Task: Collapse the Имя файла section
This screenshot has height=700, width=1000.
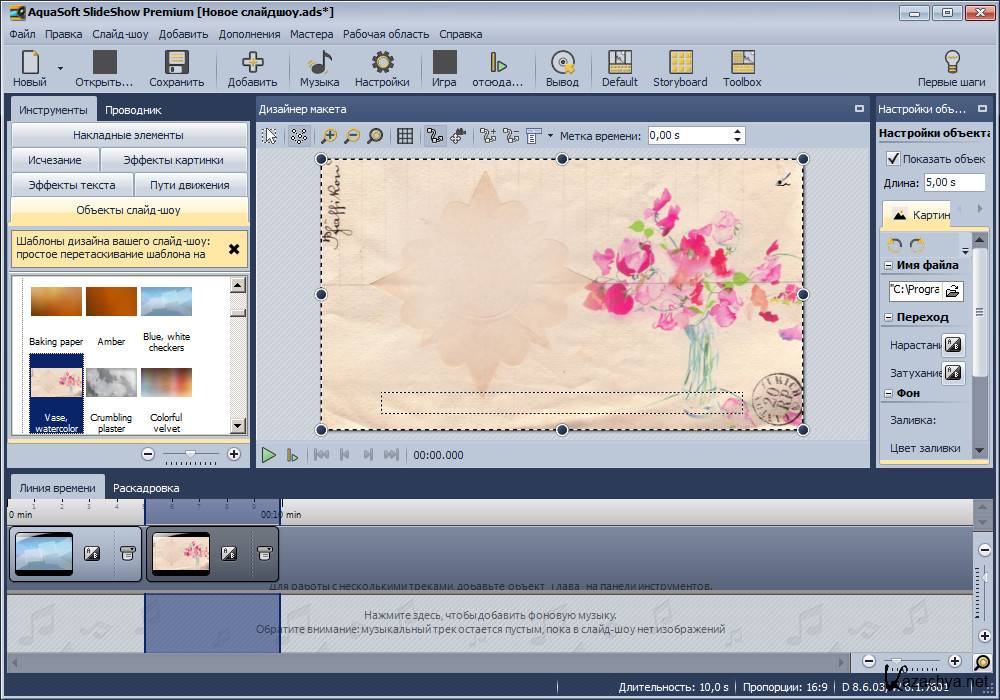Action: click(888, 266)
